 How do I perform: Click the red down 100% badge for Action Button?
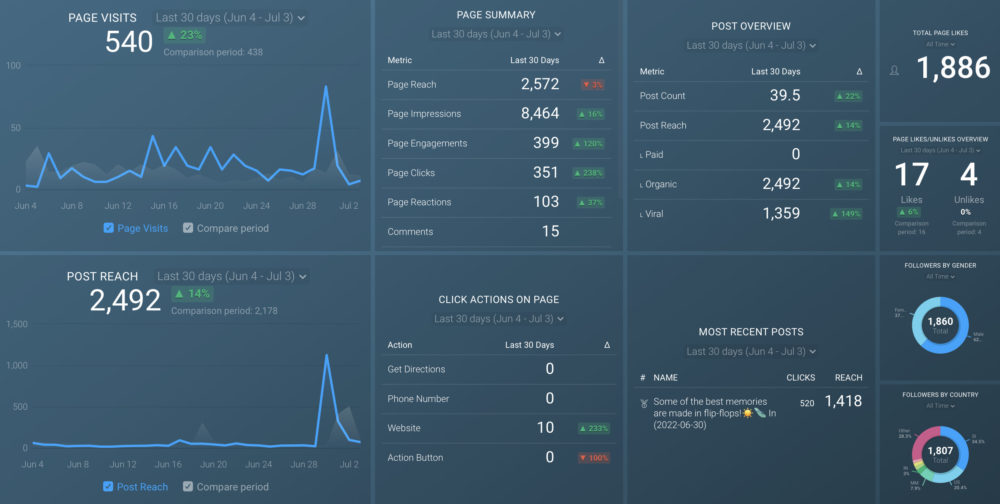coord(593,457)
